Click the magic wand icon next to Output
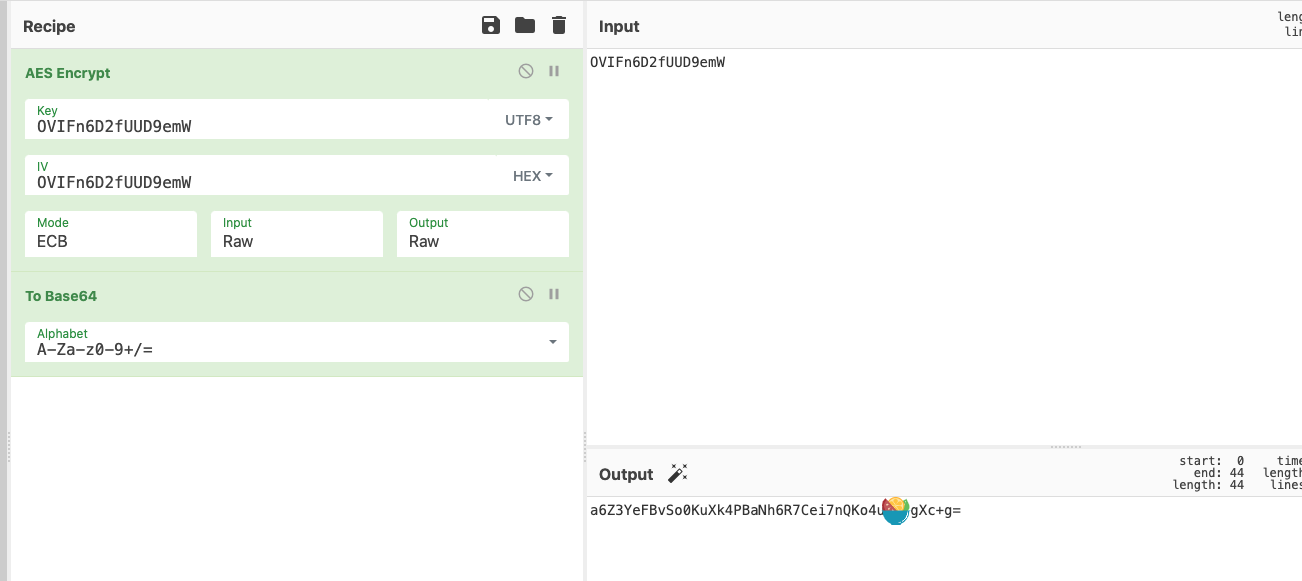The height and width of the screenshot is (581, 1302). (678, 474)
